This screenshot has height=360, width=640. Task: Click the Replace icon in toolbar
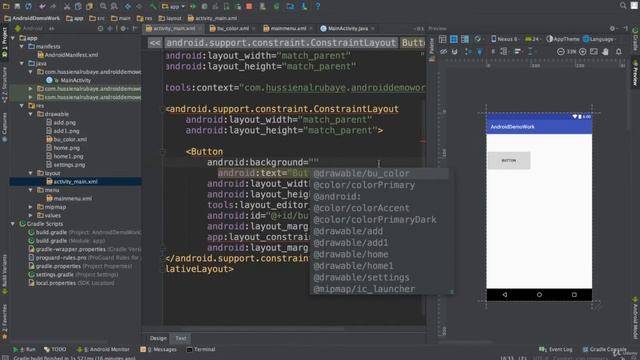point(114,6)
